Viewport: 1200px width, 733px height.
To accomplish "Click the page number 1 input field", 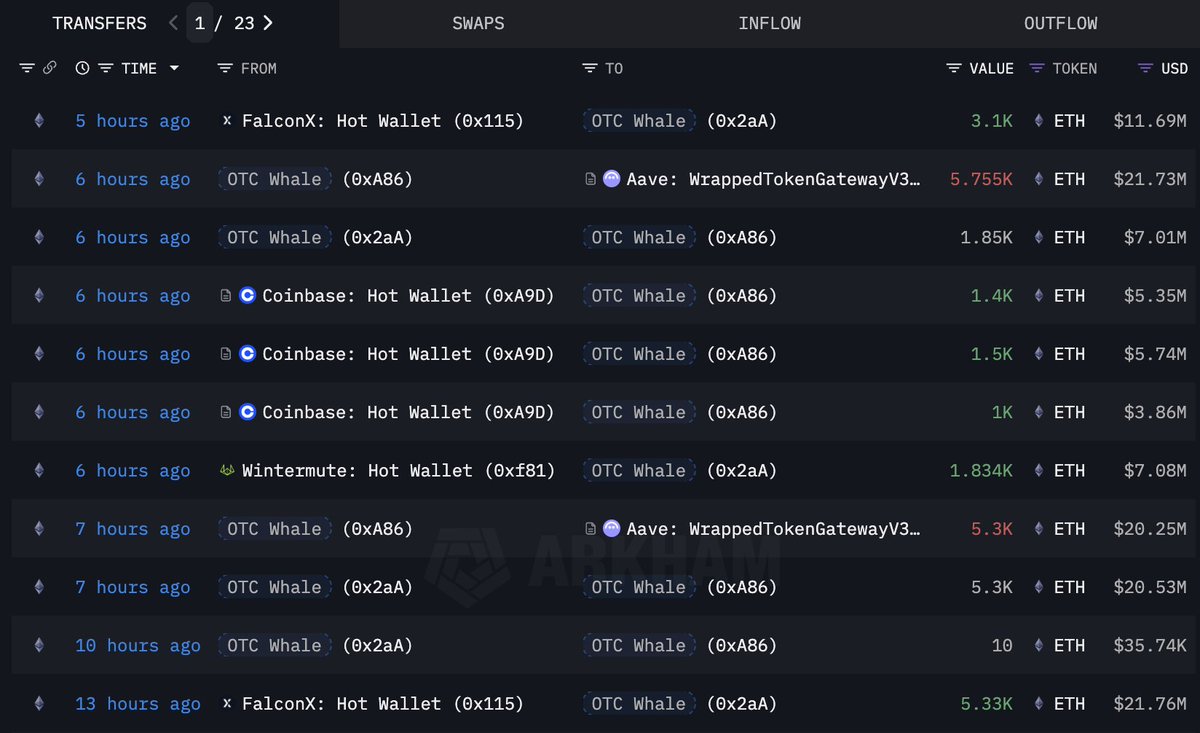I will pyautogui.click(x=200, y=23).
